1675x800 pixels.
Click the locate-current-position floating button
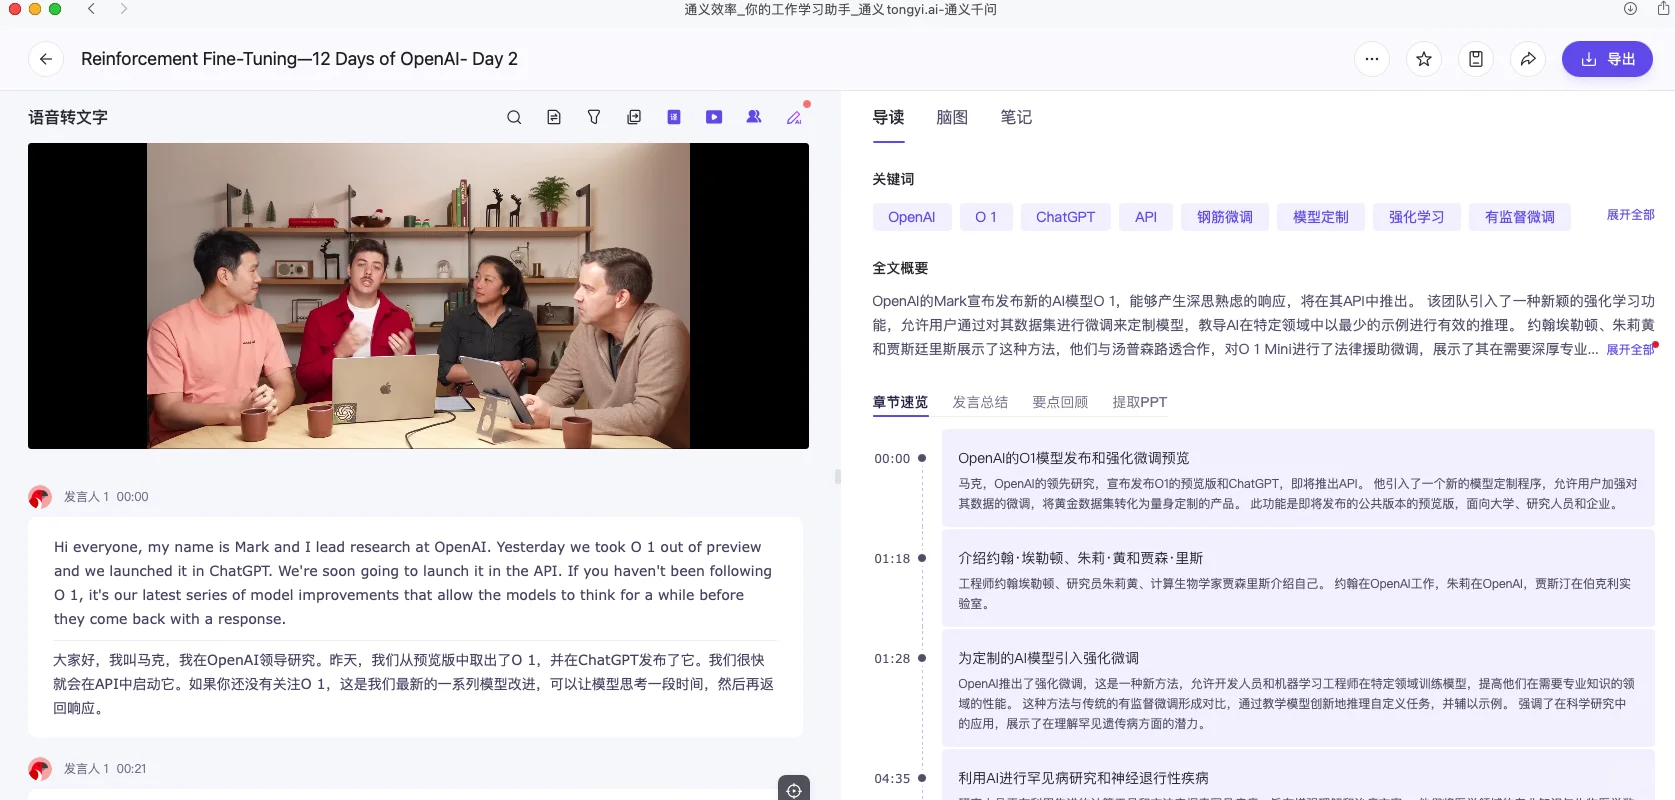[794, 789]
